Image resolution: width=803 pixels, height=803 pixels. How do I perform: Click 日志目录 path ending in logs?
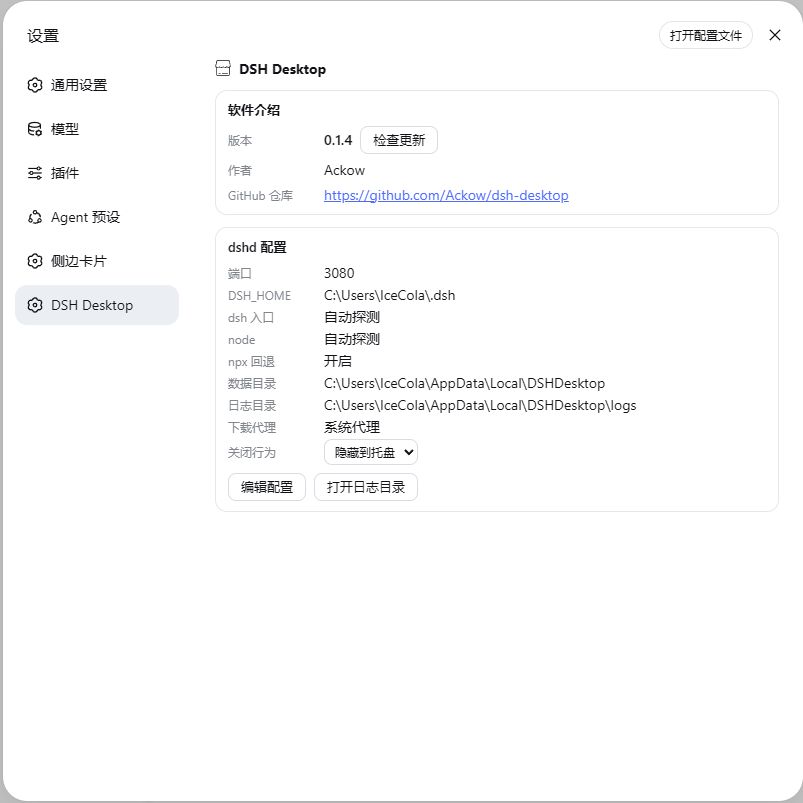[x=480, y=406]
